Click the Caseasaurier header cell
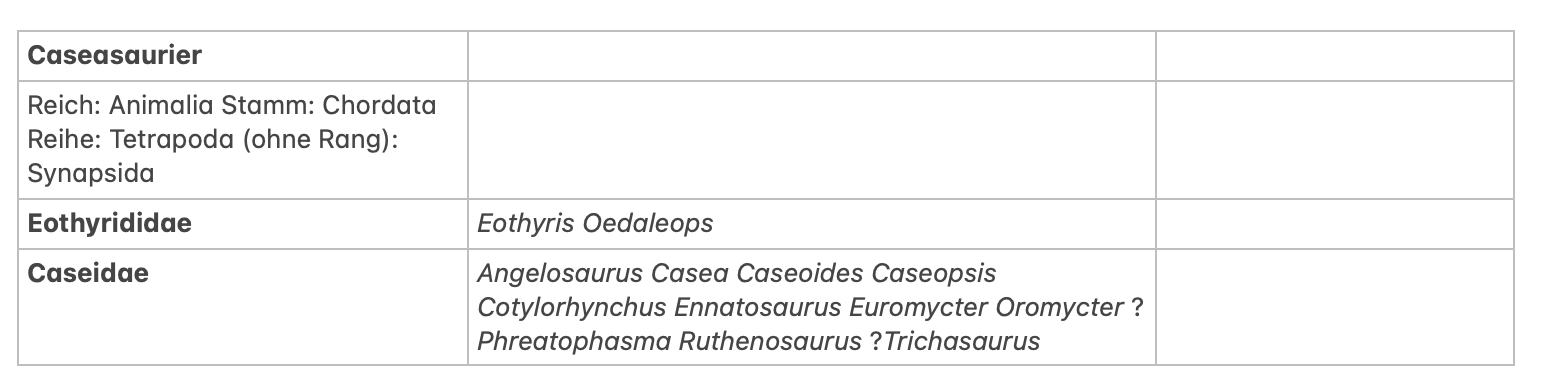 click(x=243, y=56)
